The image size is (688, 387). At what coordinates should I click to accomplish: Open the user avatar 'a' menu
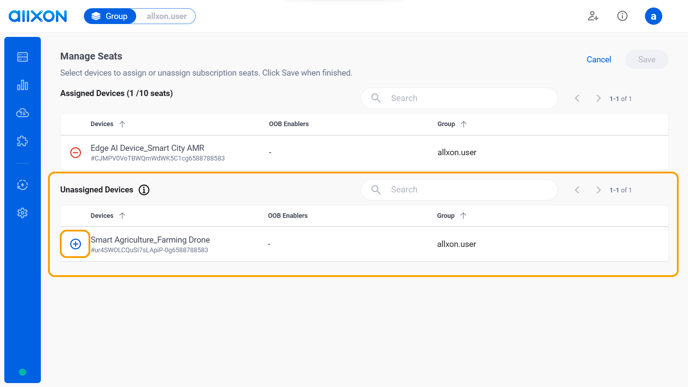coord(653,16)
